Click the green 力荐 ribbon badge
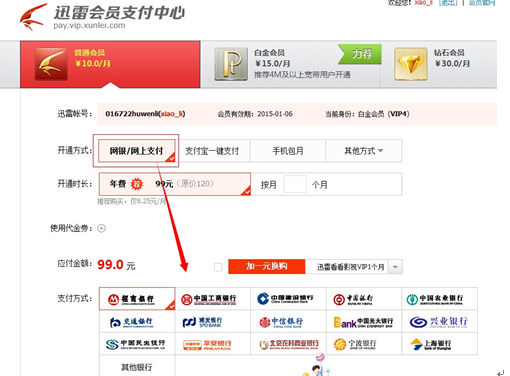 point(360,54)
